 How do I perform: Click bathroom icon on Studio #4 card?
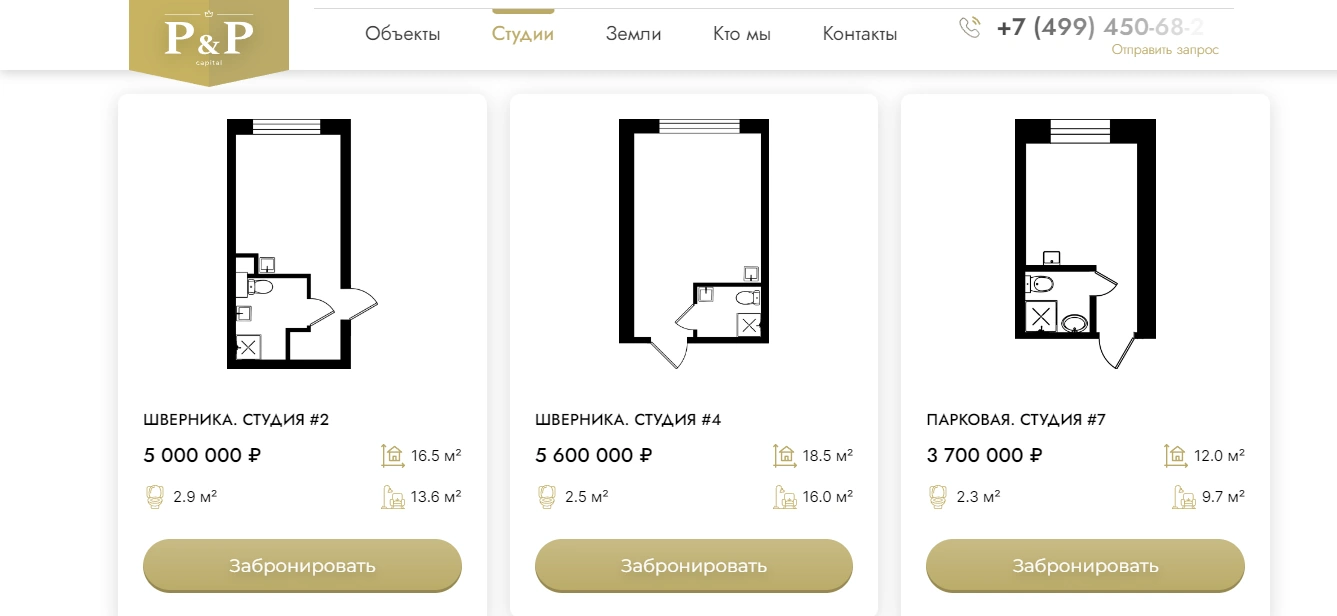point(547,496)
